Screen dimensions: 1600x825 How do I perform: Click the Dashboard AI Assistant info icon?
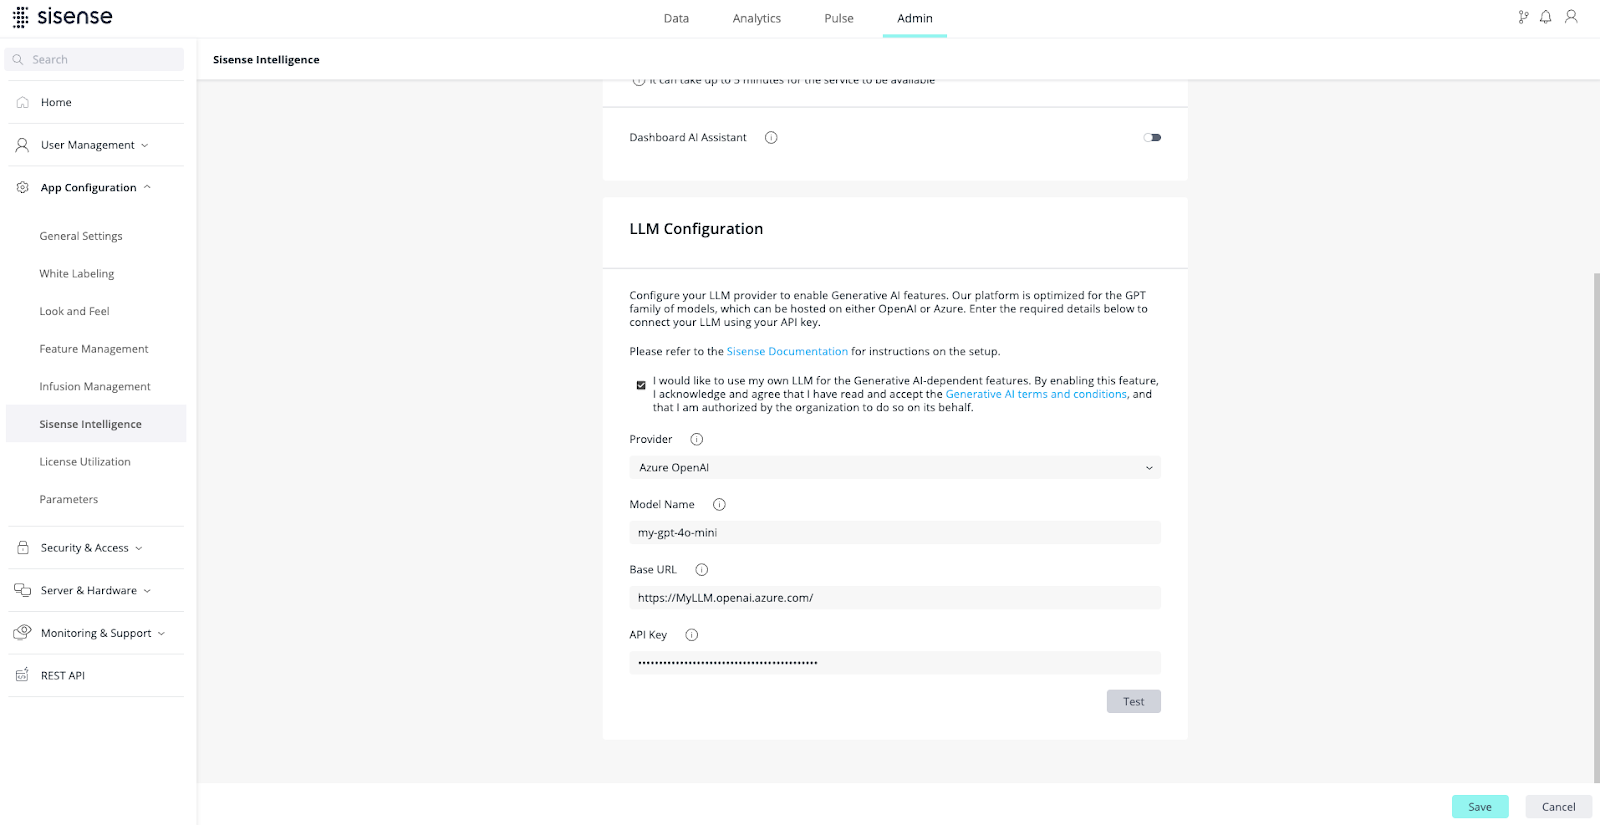point(771,137)
